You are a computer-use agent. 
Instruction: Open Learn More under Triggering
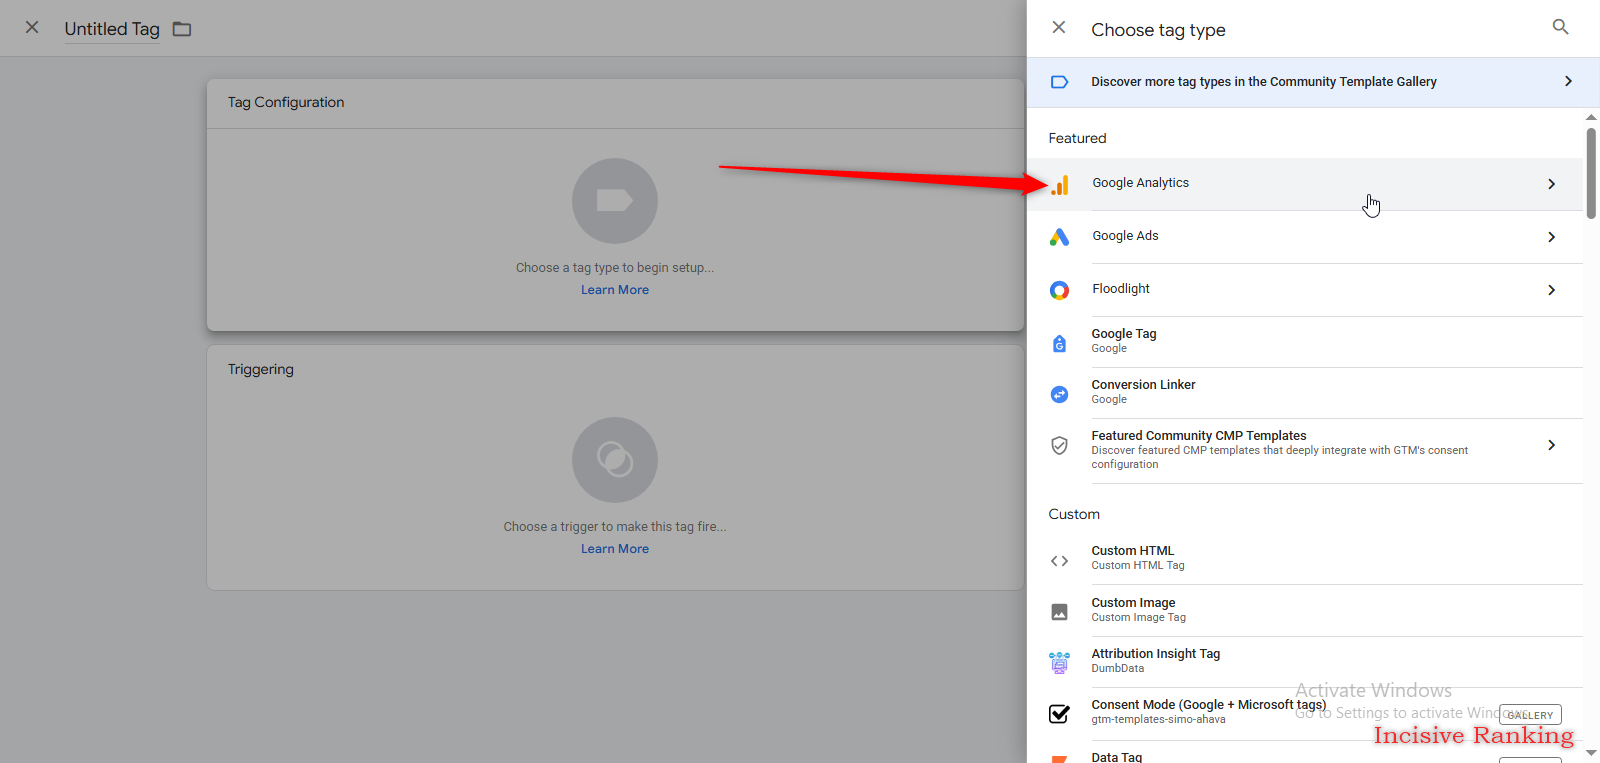coord(615,549)
